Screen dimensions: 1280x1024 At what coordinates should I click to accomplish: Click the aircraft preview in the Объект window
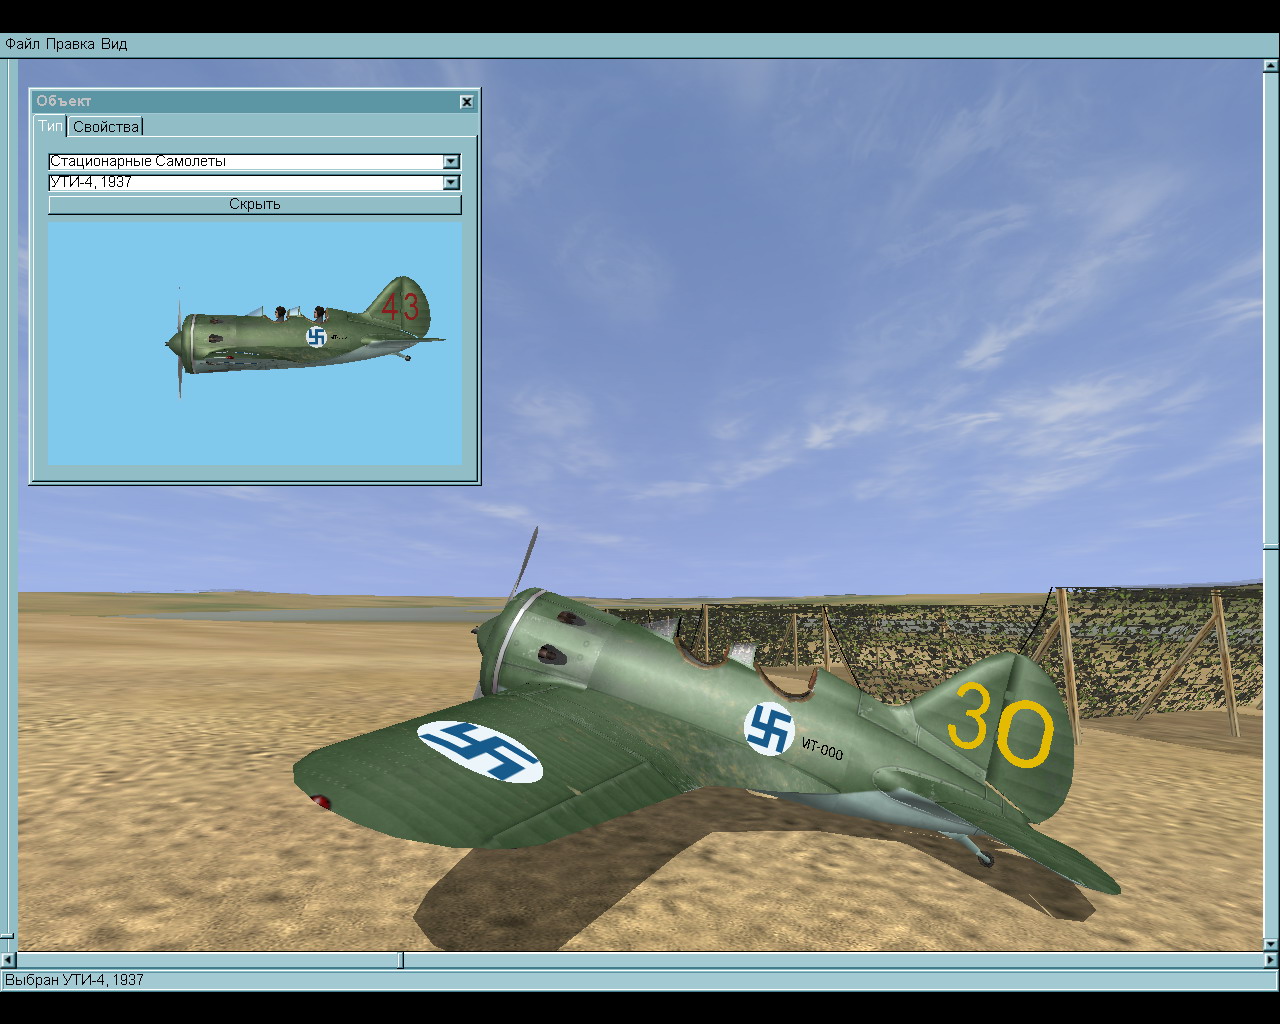[x=255, y=343]
